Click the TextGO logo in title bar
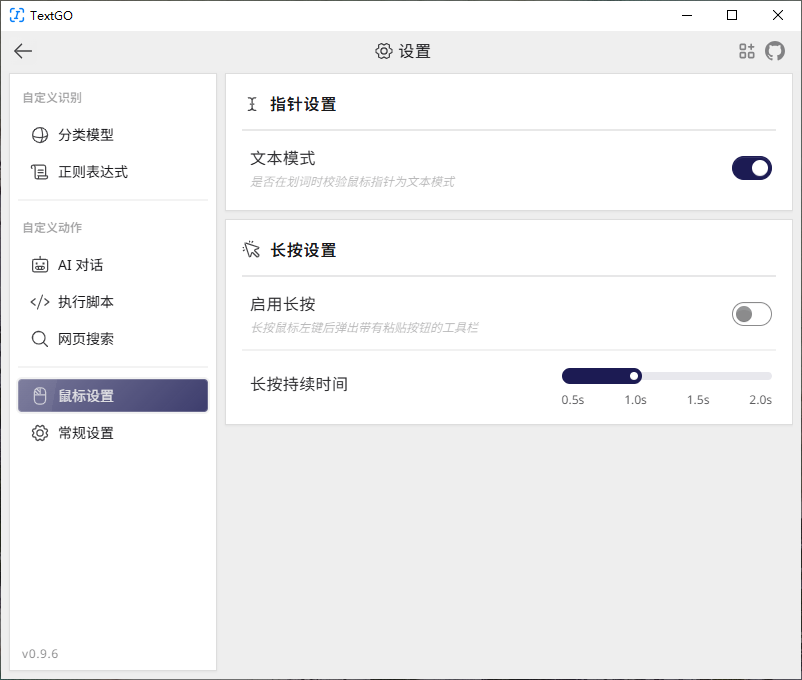Image resolution: width=802 pixels, height=680 pixels. point(17,15)
